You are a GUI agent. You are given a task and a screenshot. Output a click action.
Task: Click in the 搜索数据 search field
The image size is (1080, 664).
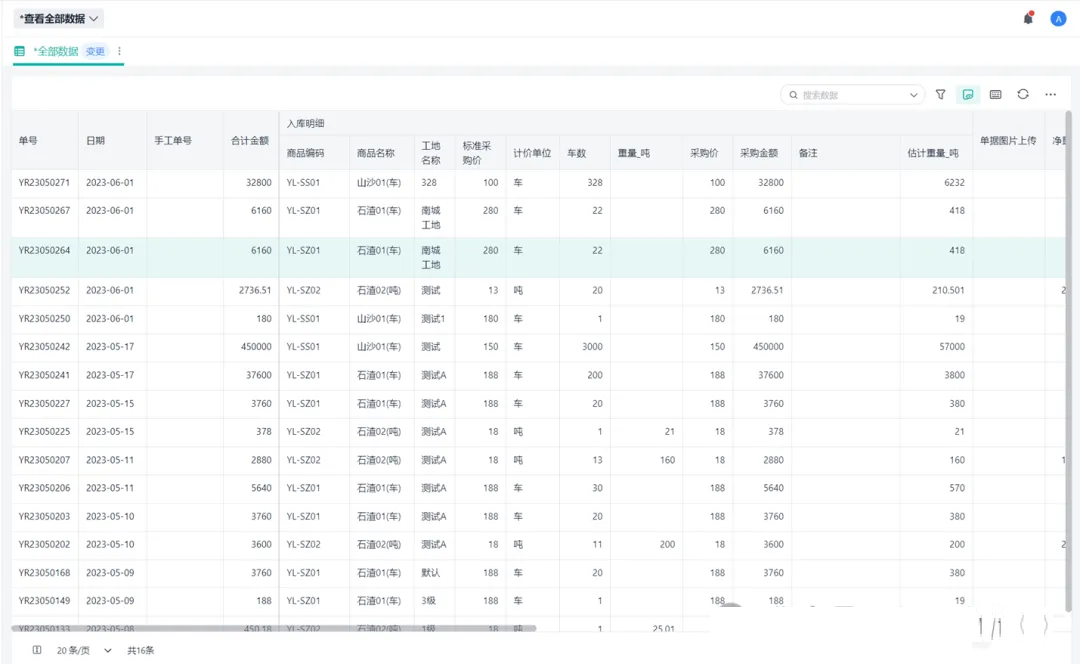pos(850,95)
